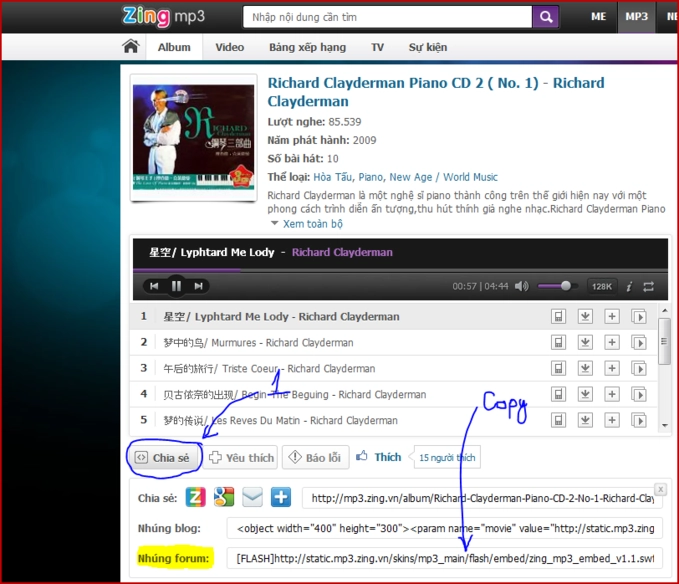This screenshot has height=584, width=679.
Task: Set ringtone for the Murmures track
Action: 558,342
